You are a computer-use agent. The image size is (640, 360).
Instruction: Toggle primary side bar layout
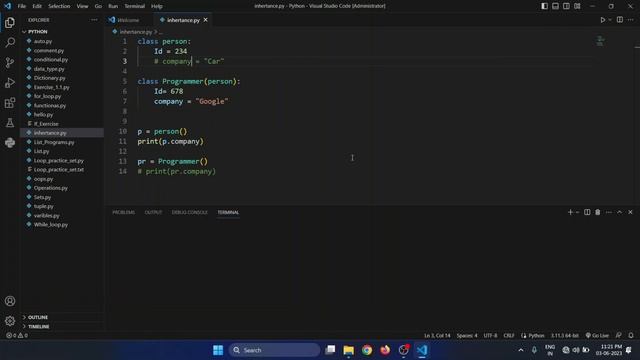pyautogui.click(x=544, y=6)
